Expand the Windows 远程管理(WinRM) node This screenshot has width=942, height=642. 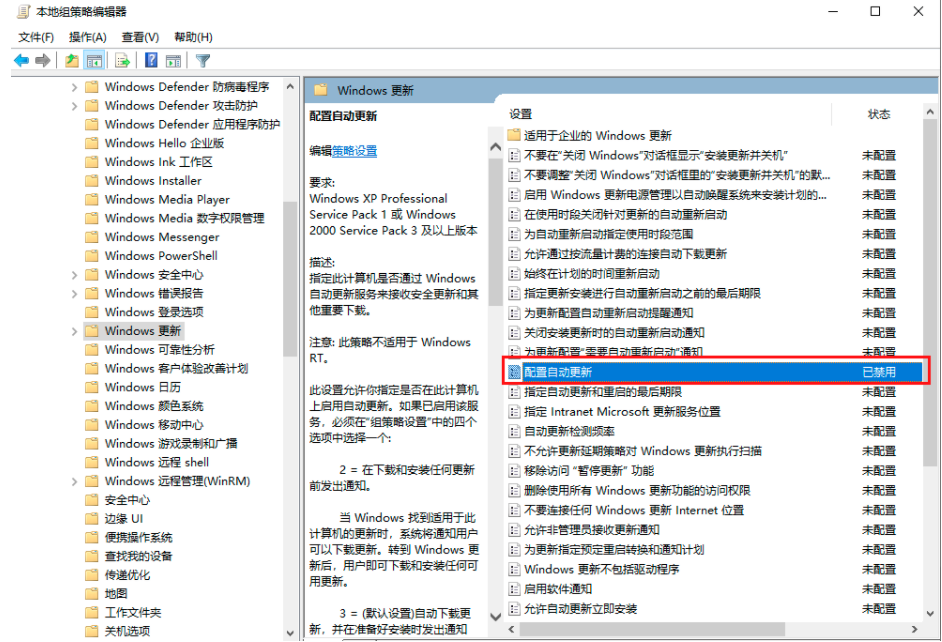point(74,481)
